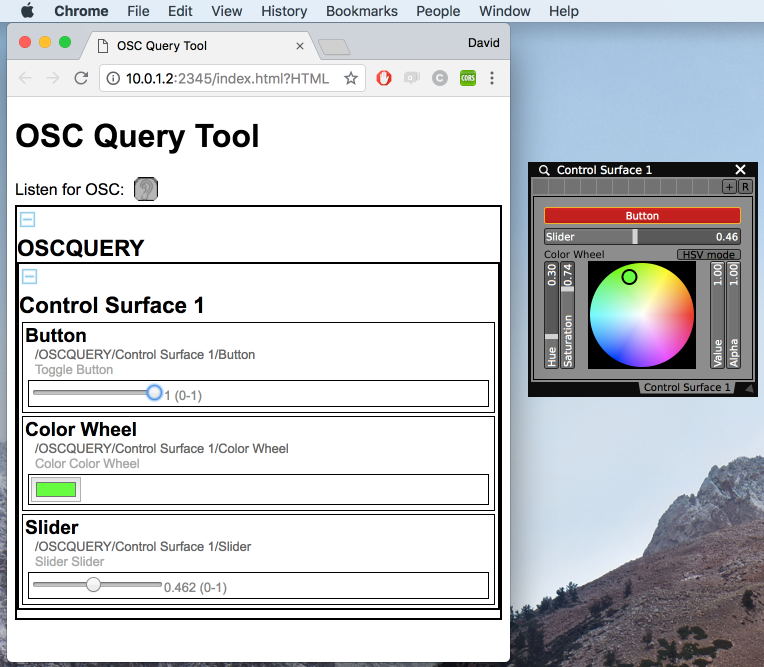Click the search magnifier in Control Surface panel

(545, 170)
